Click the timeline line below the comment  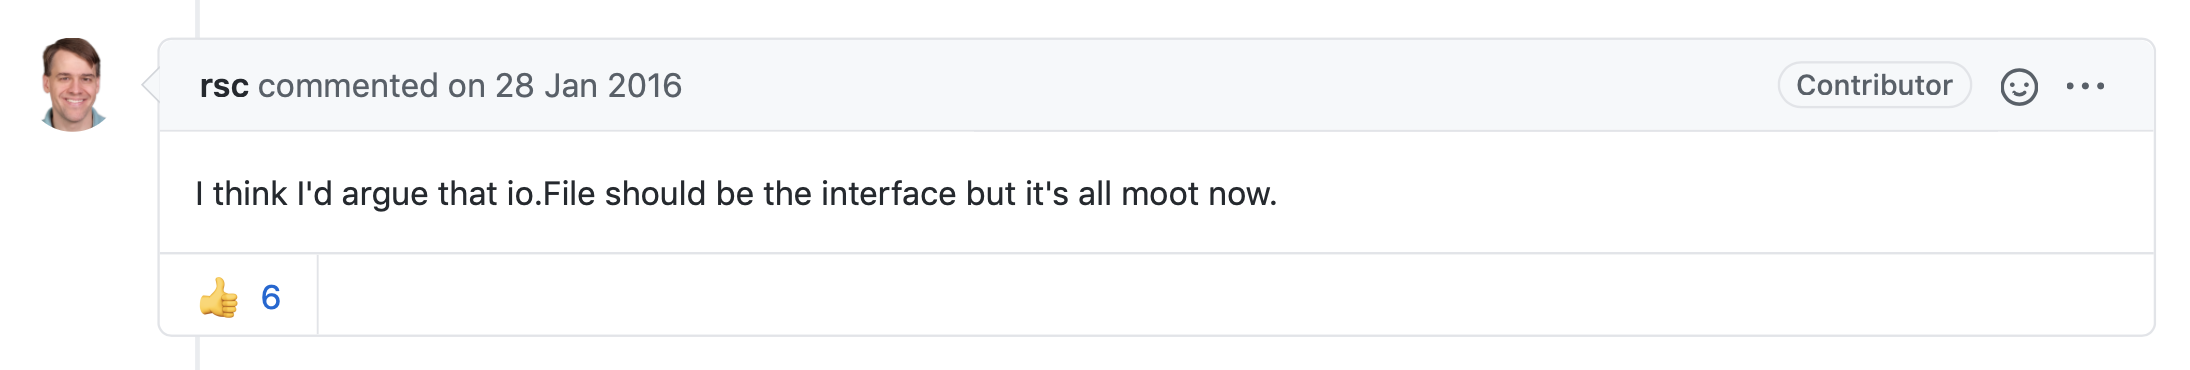pyautogui.click(x=198, y=353)
